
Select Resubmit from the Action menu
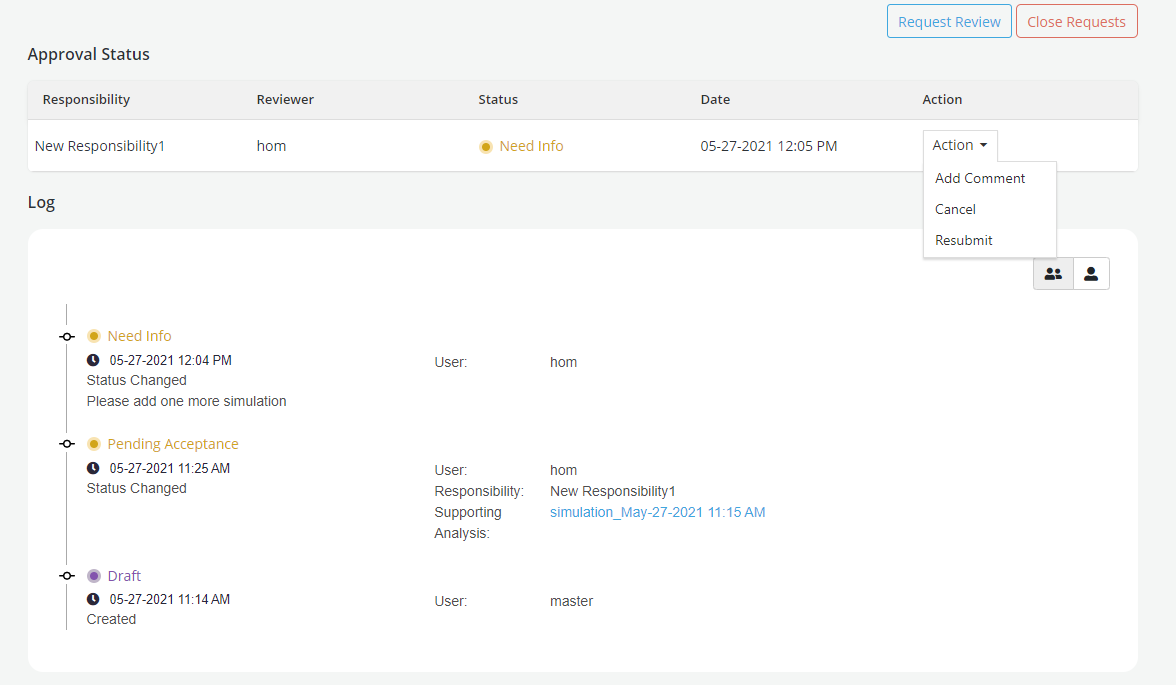tap(963, 240)
